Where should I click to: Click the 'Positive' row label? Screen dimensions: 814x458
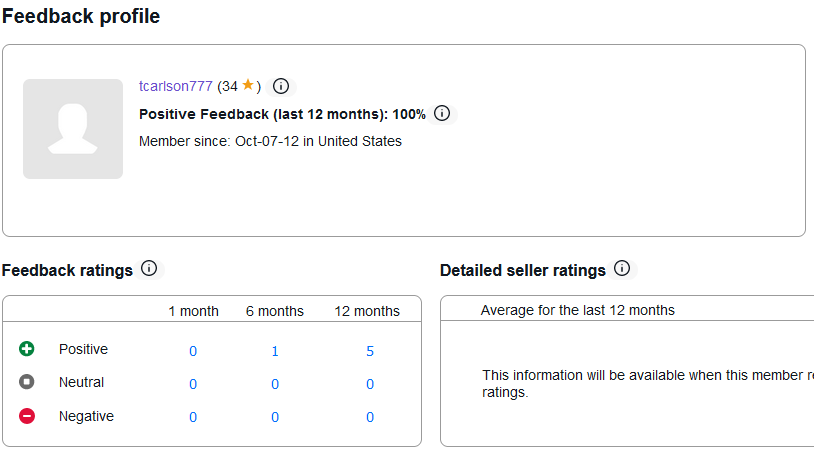(84, 349)
